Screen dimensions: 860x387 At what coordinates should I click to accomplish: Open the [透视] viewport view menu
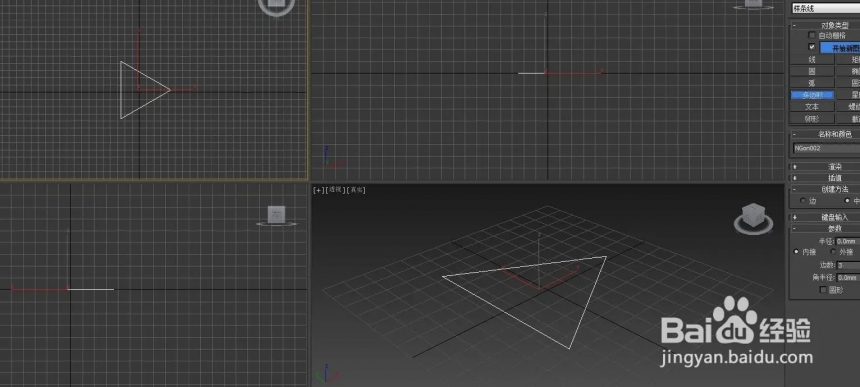pos(335,190)
